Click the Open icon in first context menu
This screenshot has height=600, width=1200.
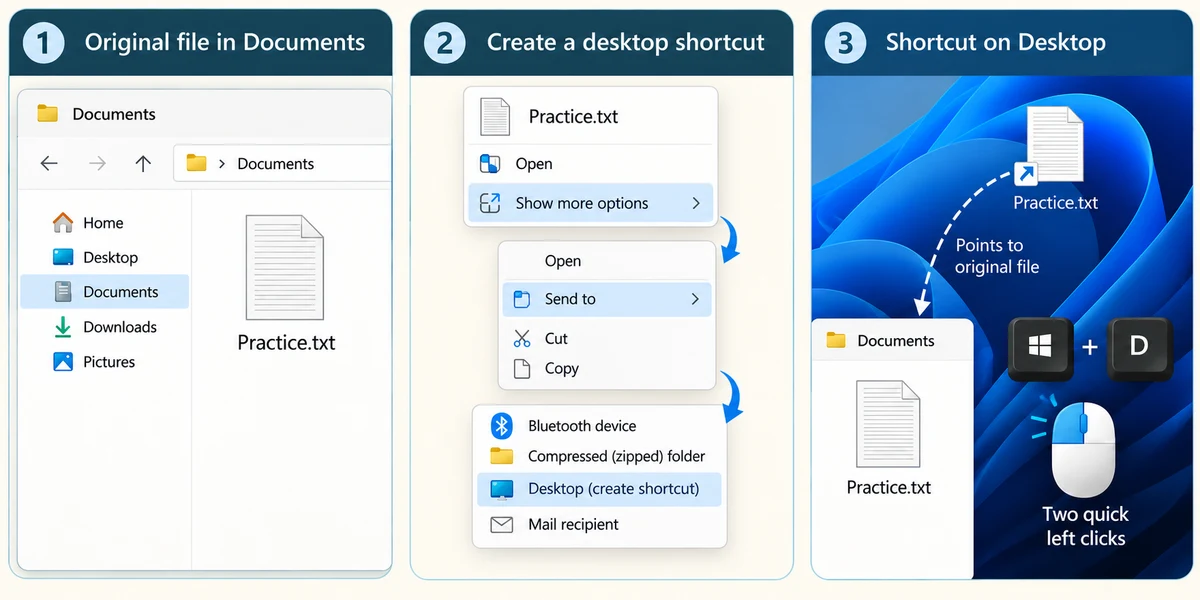pyautogui.click(x=490, y=164)
